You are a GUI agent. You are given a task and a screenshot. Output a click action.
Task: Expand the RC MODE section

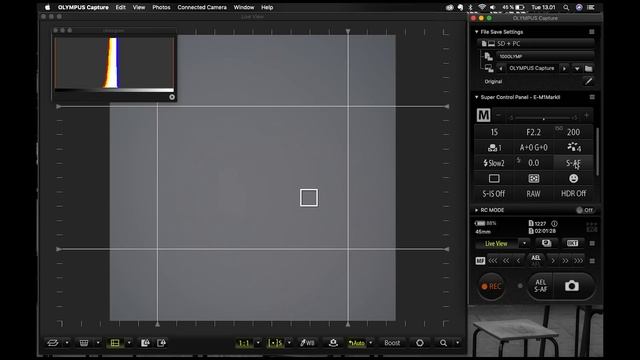pyautogui.click(x=476, y=210)
